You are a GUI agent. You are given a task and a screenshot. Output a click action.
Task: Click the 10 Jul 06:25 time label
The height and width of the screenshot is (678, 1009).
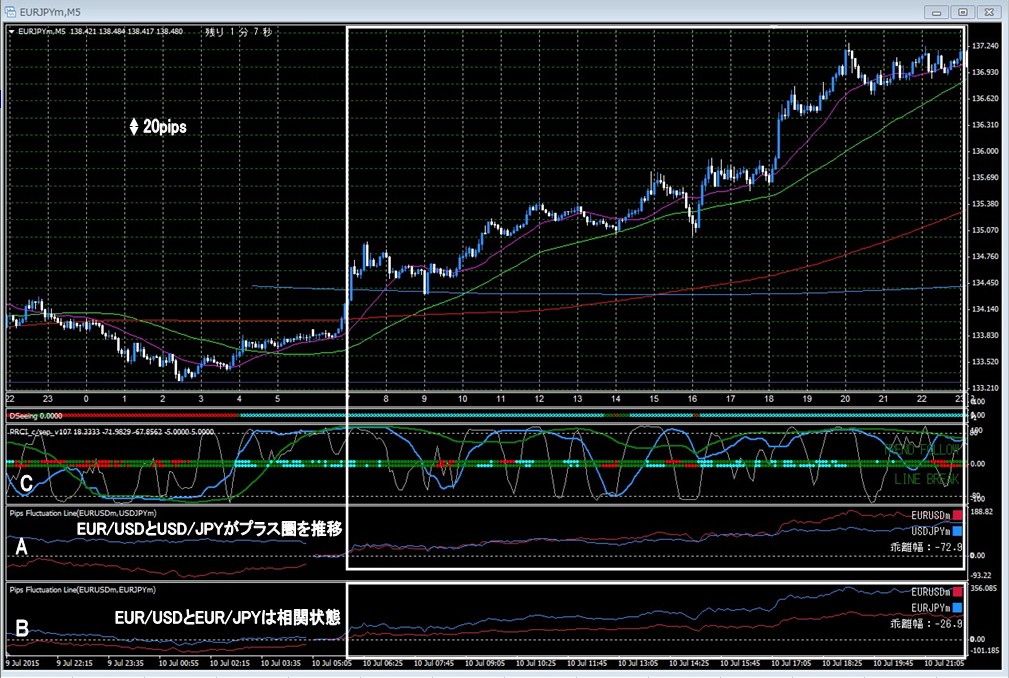coord(383,663)
